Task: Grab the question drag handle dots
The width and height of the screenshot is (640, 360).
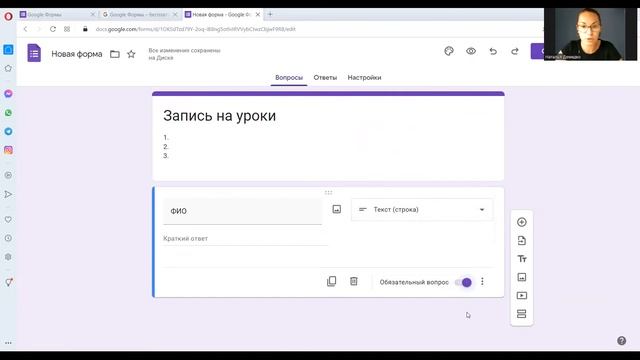Action: 328,192
